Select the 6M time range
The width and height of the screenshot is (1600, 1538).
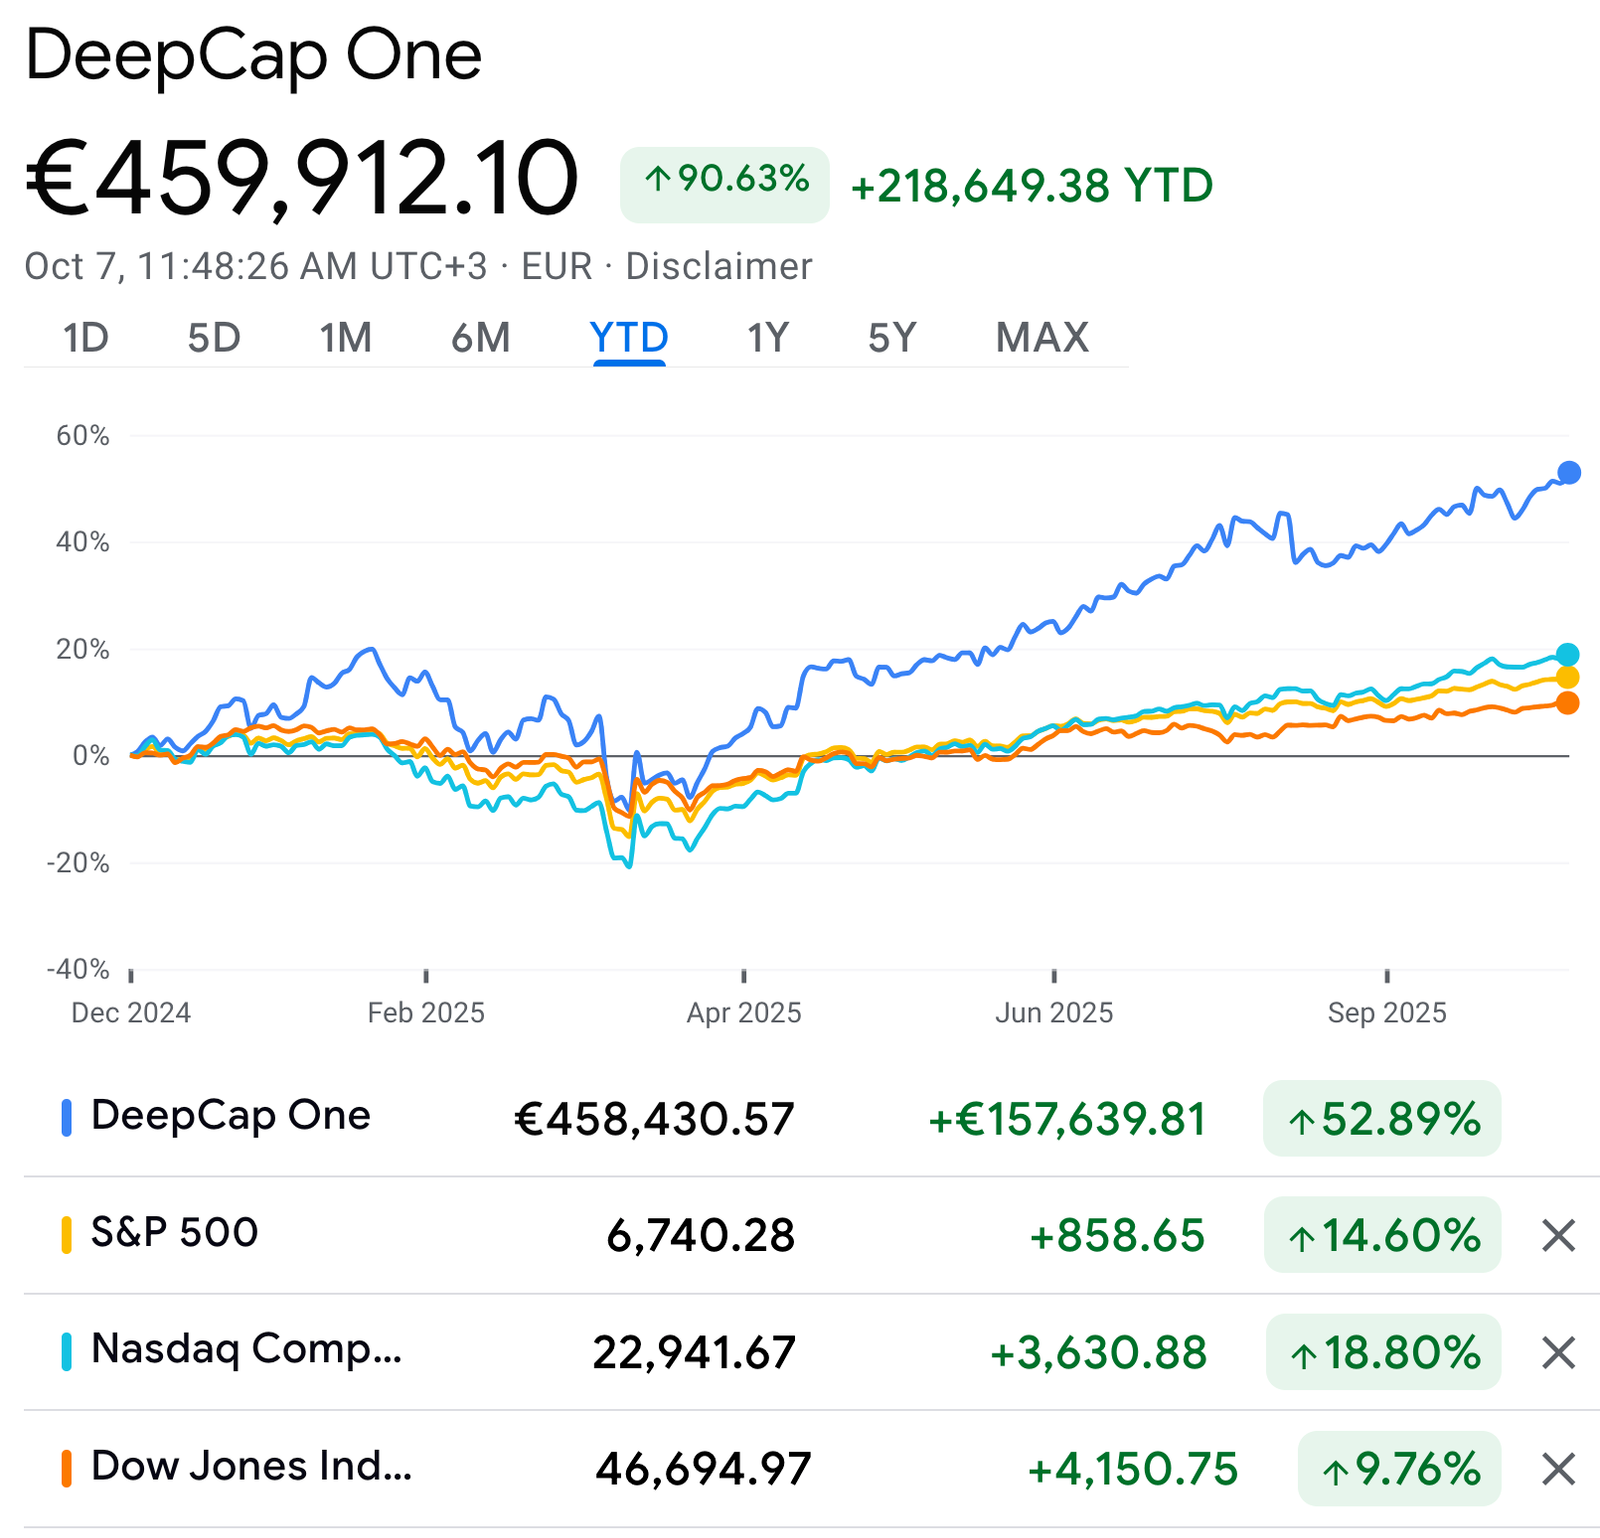(480, 338)
